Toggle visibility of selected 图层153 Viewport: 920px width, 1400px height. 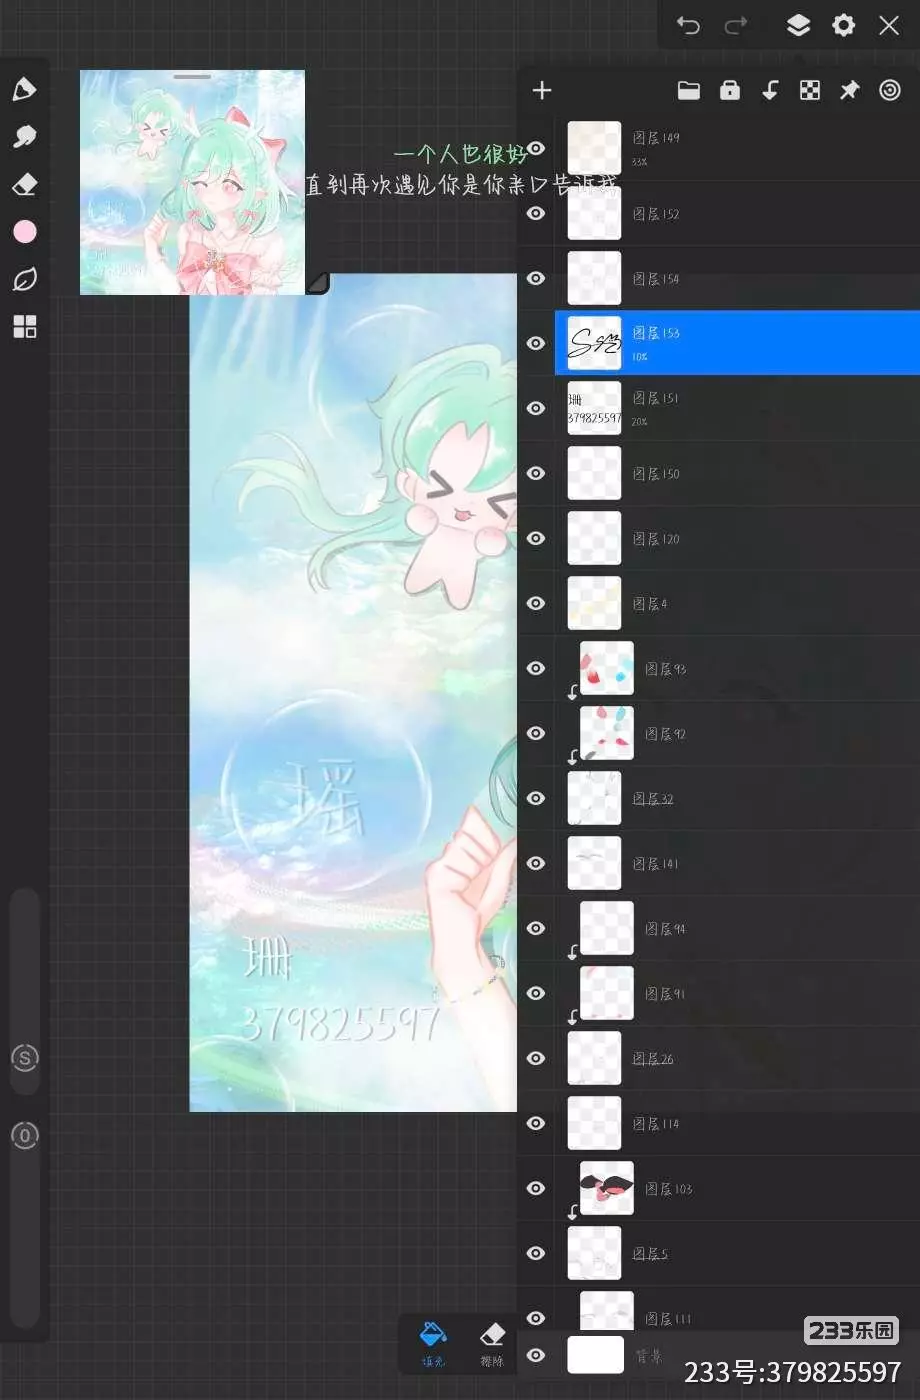[536, 343]
